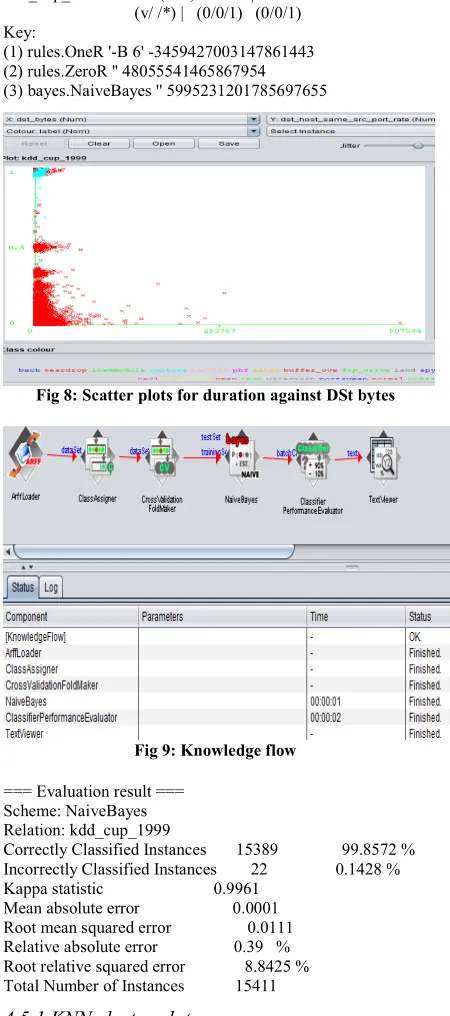Viewport: 450px width, 1016px height.
Task: Select the ClassAssigner row in status table
Action: click(226, 668)
